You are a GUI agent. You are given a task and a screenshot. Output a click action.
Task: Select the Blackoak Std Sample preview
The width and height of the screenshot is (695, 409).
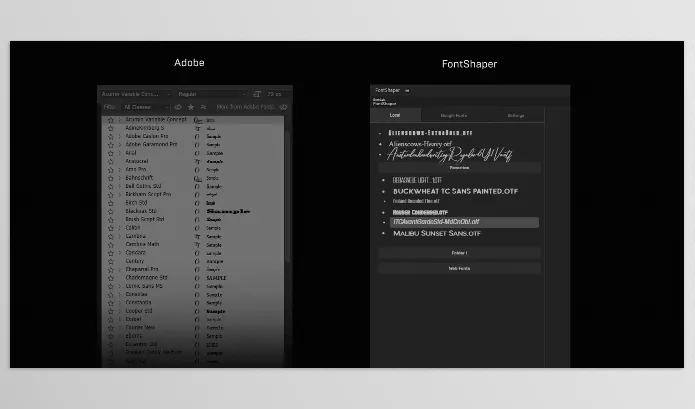[x=228, y=211]
